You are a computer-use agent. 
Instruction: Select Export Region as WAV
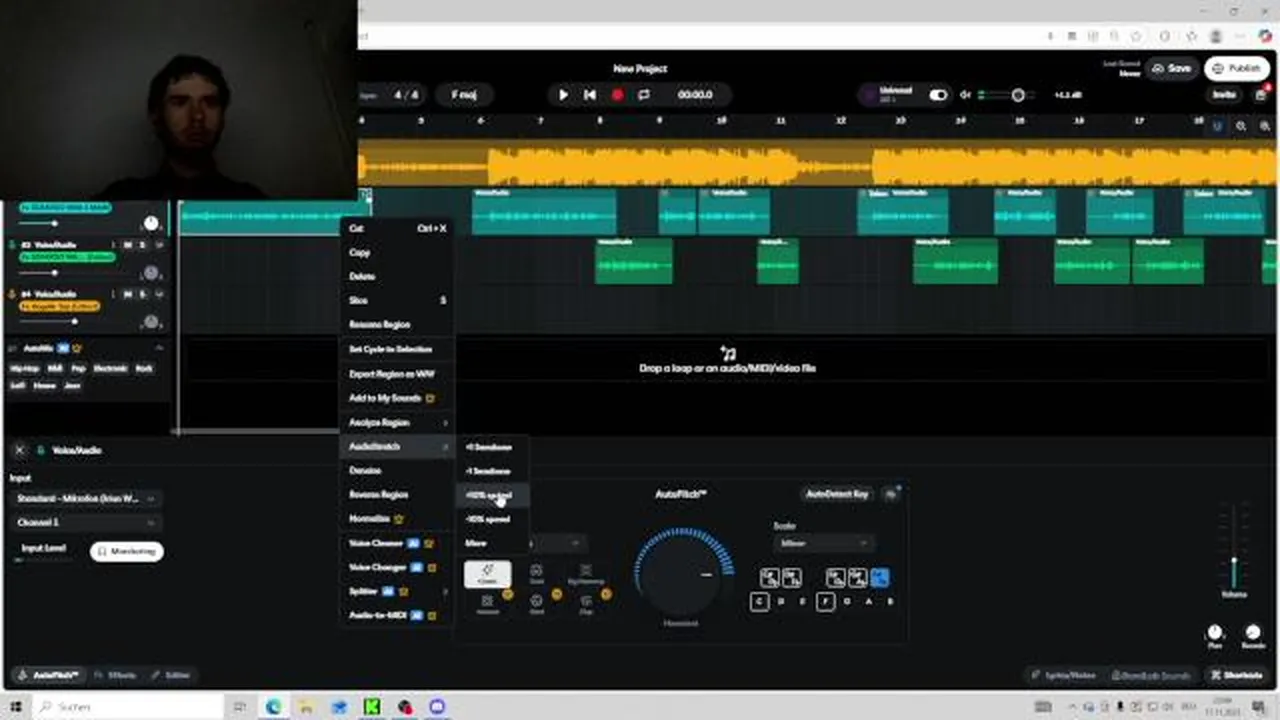396,373
